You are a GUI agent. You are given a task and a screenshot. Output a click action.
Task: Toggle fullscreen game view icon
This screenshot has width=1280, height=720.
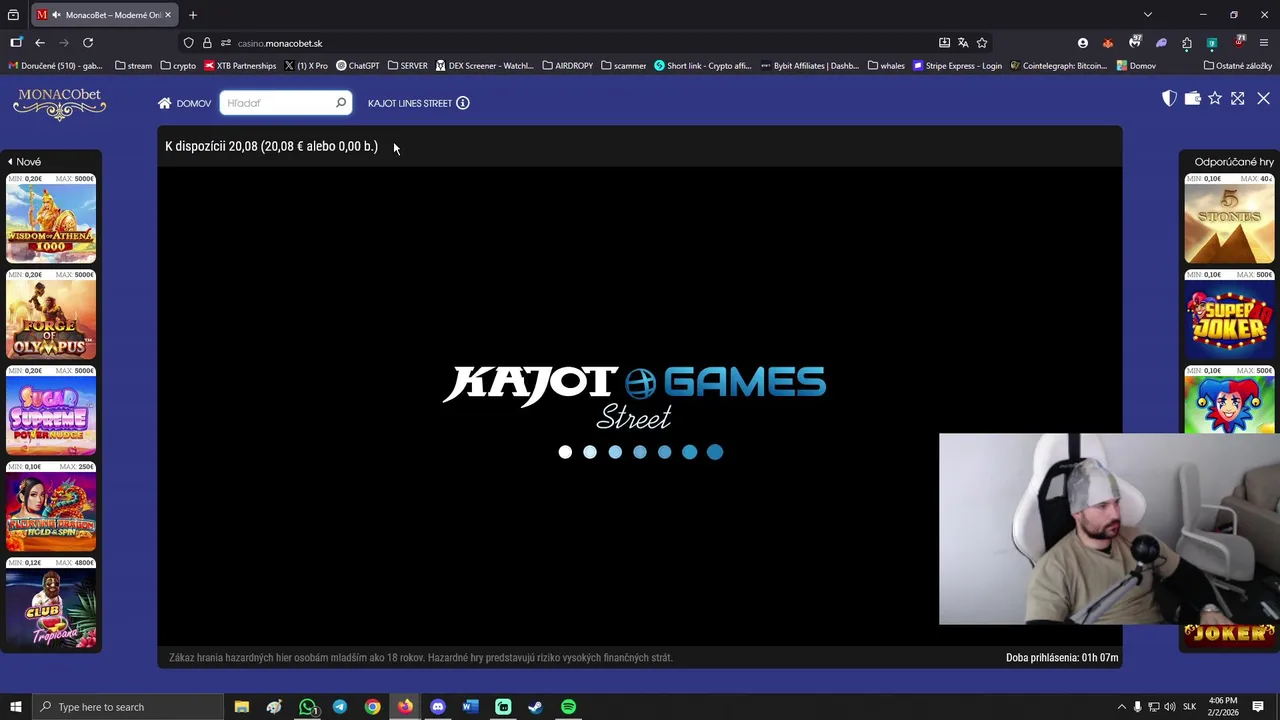coord(1238,98)
